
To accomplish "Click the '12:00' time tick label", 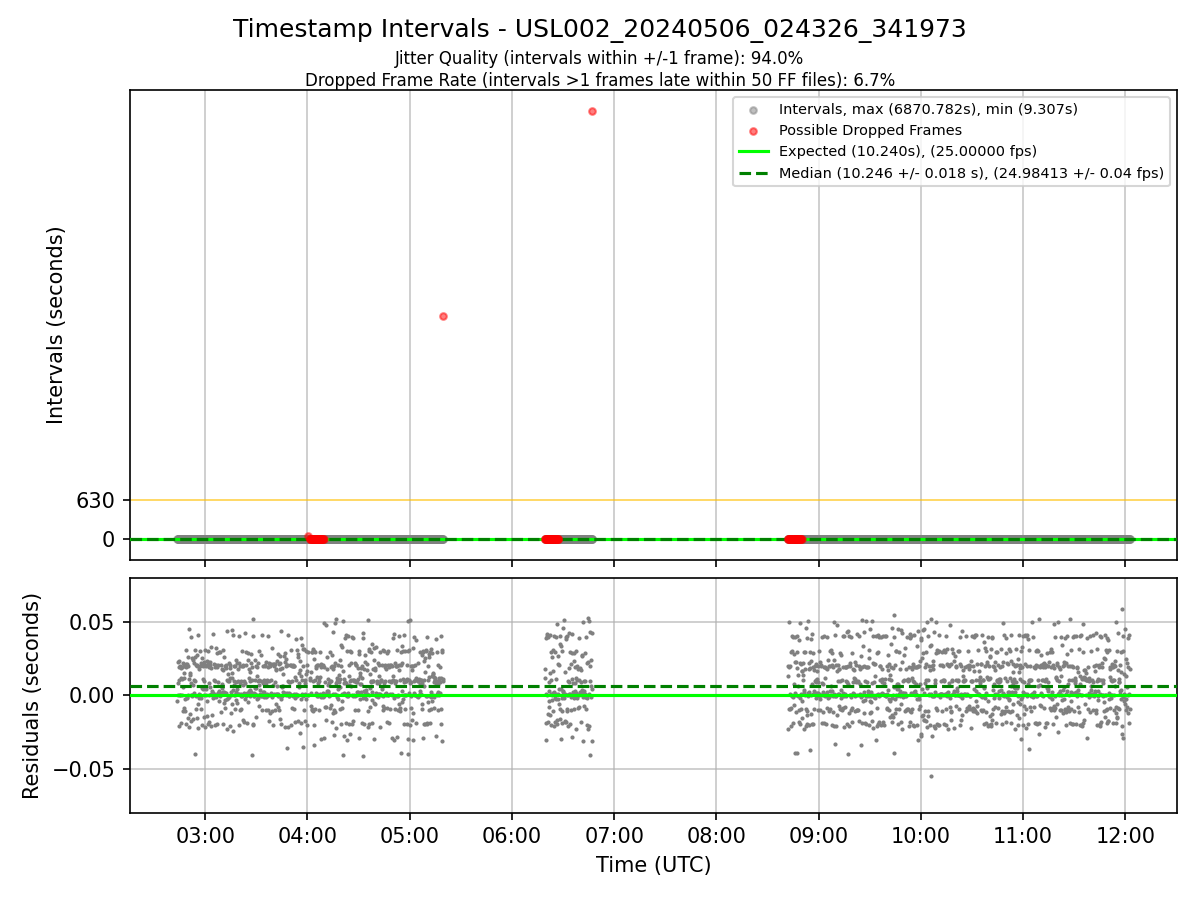I will [x=1124, y=835].
